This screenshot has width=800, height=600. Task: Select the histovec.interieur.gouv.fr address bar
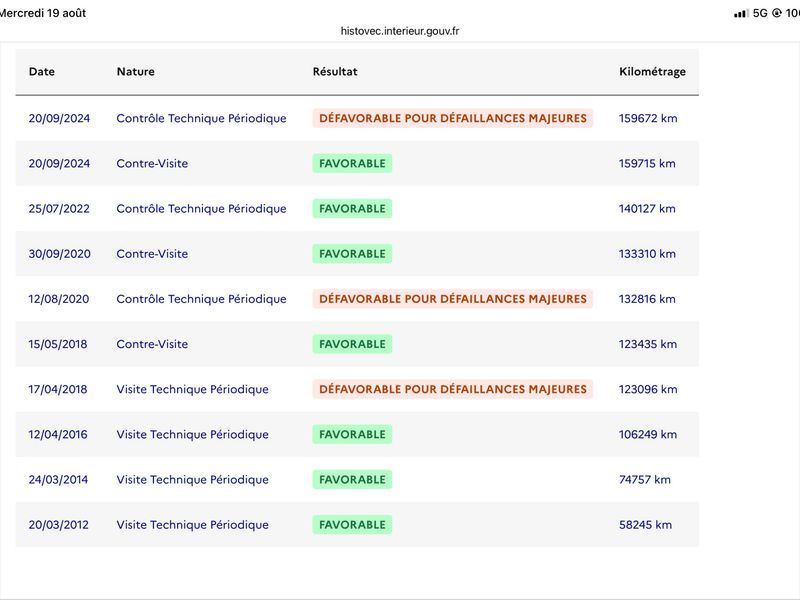coord(400,31)
